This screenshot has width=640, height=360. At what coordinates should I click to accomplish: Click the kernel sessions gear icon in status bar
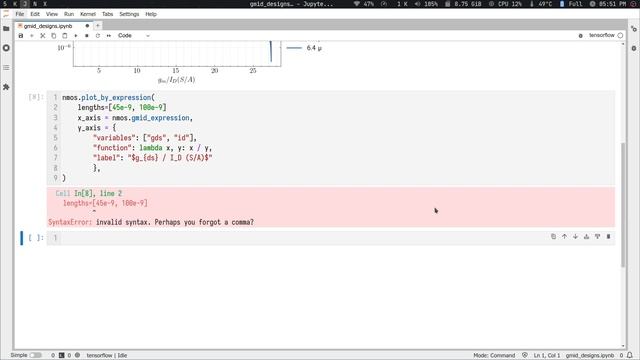[77, 355]
